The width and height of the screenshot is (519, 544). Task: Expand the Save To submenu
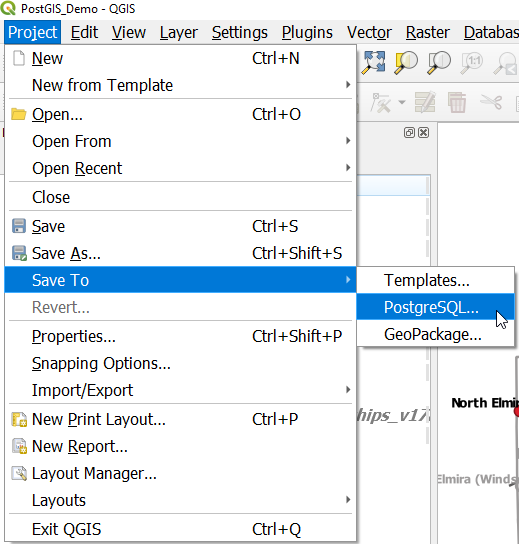[180, 280]
